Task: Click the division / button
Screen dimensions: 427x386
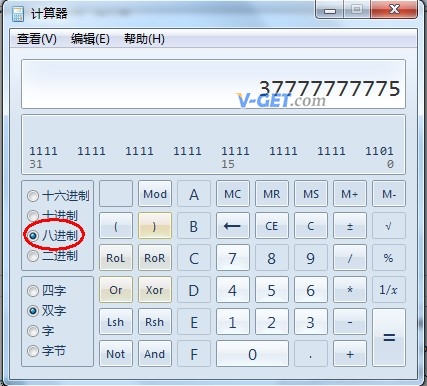Action: pos(350,258)
